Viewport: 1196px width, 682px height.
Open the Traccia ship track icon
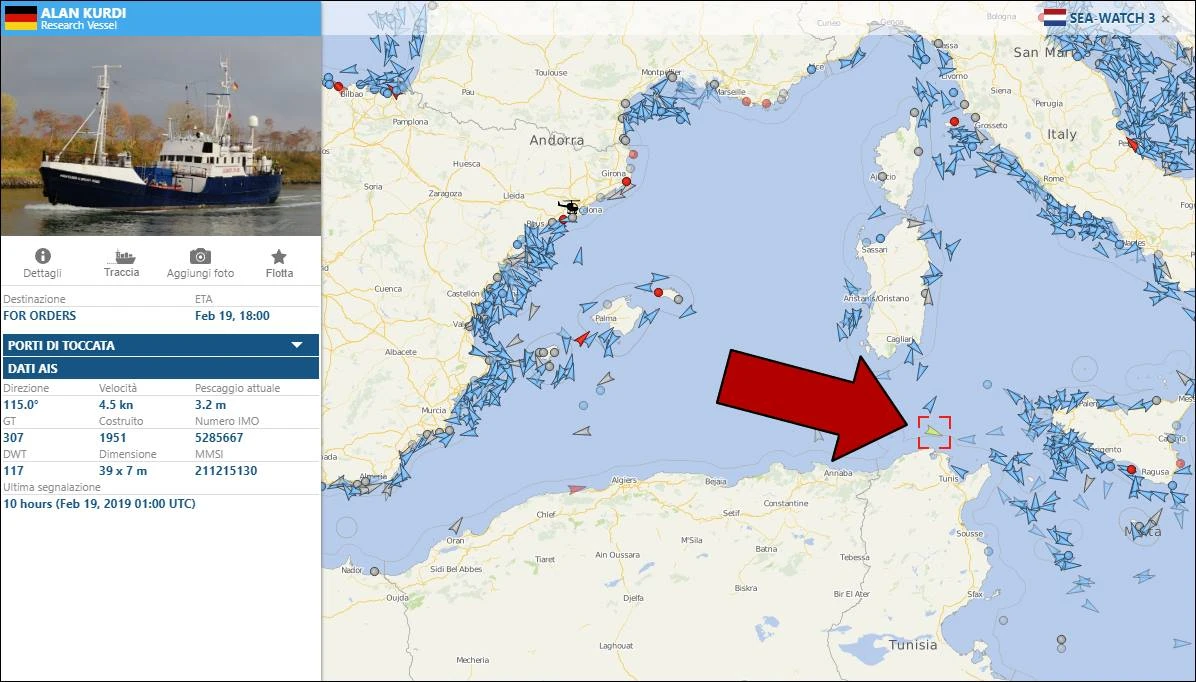121,256
